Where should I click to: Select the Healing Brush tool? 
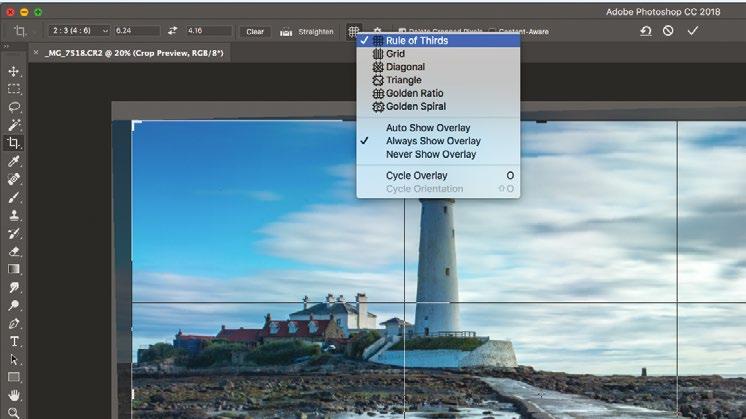[13, 179]
